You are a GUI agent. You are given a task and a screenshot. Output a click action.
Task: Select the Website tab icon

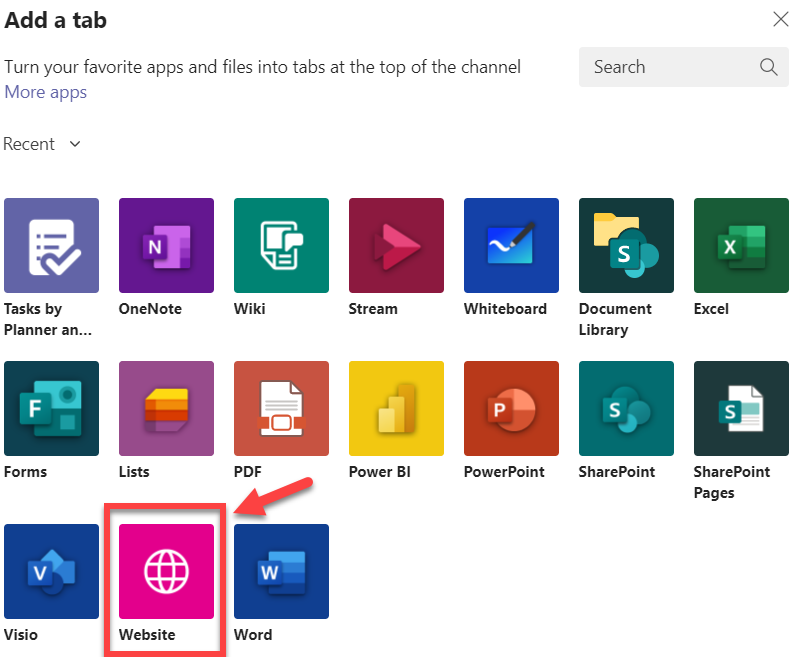click(x=166, y=571)
